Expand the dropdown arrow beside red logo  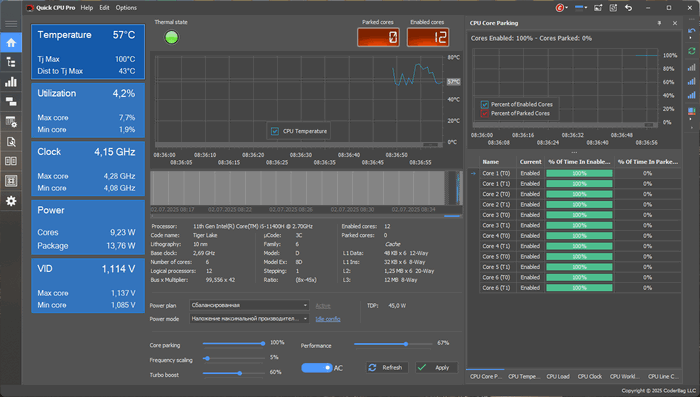(x=567, y=8)
